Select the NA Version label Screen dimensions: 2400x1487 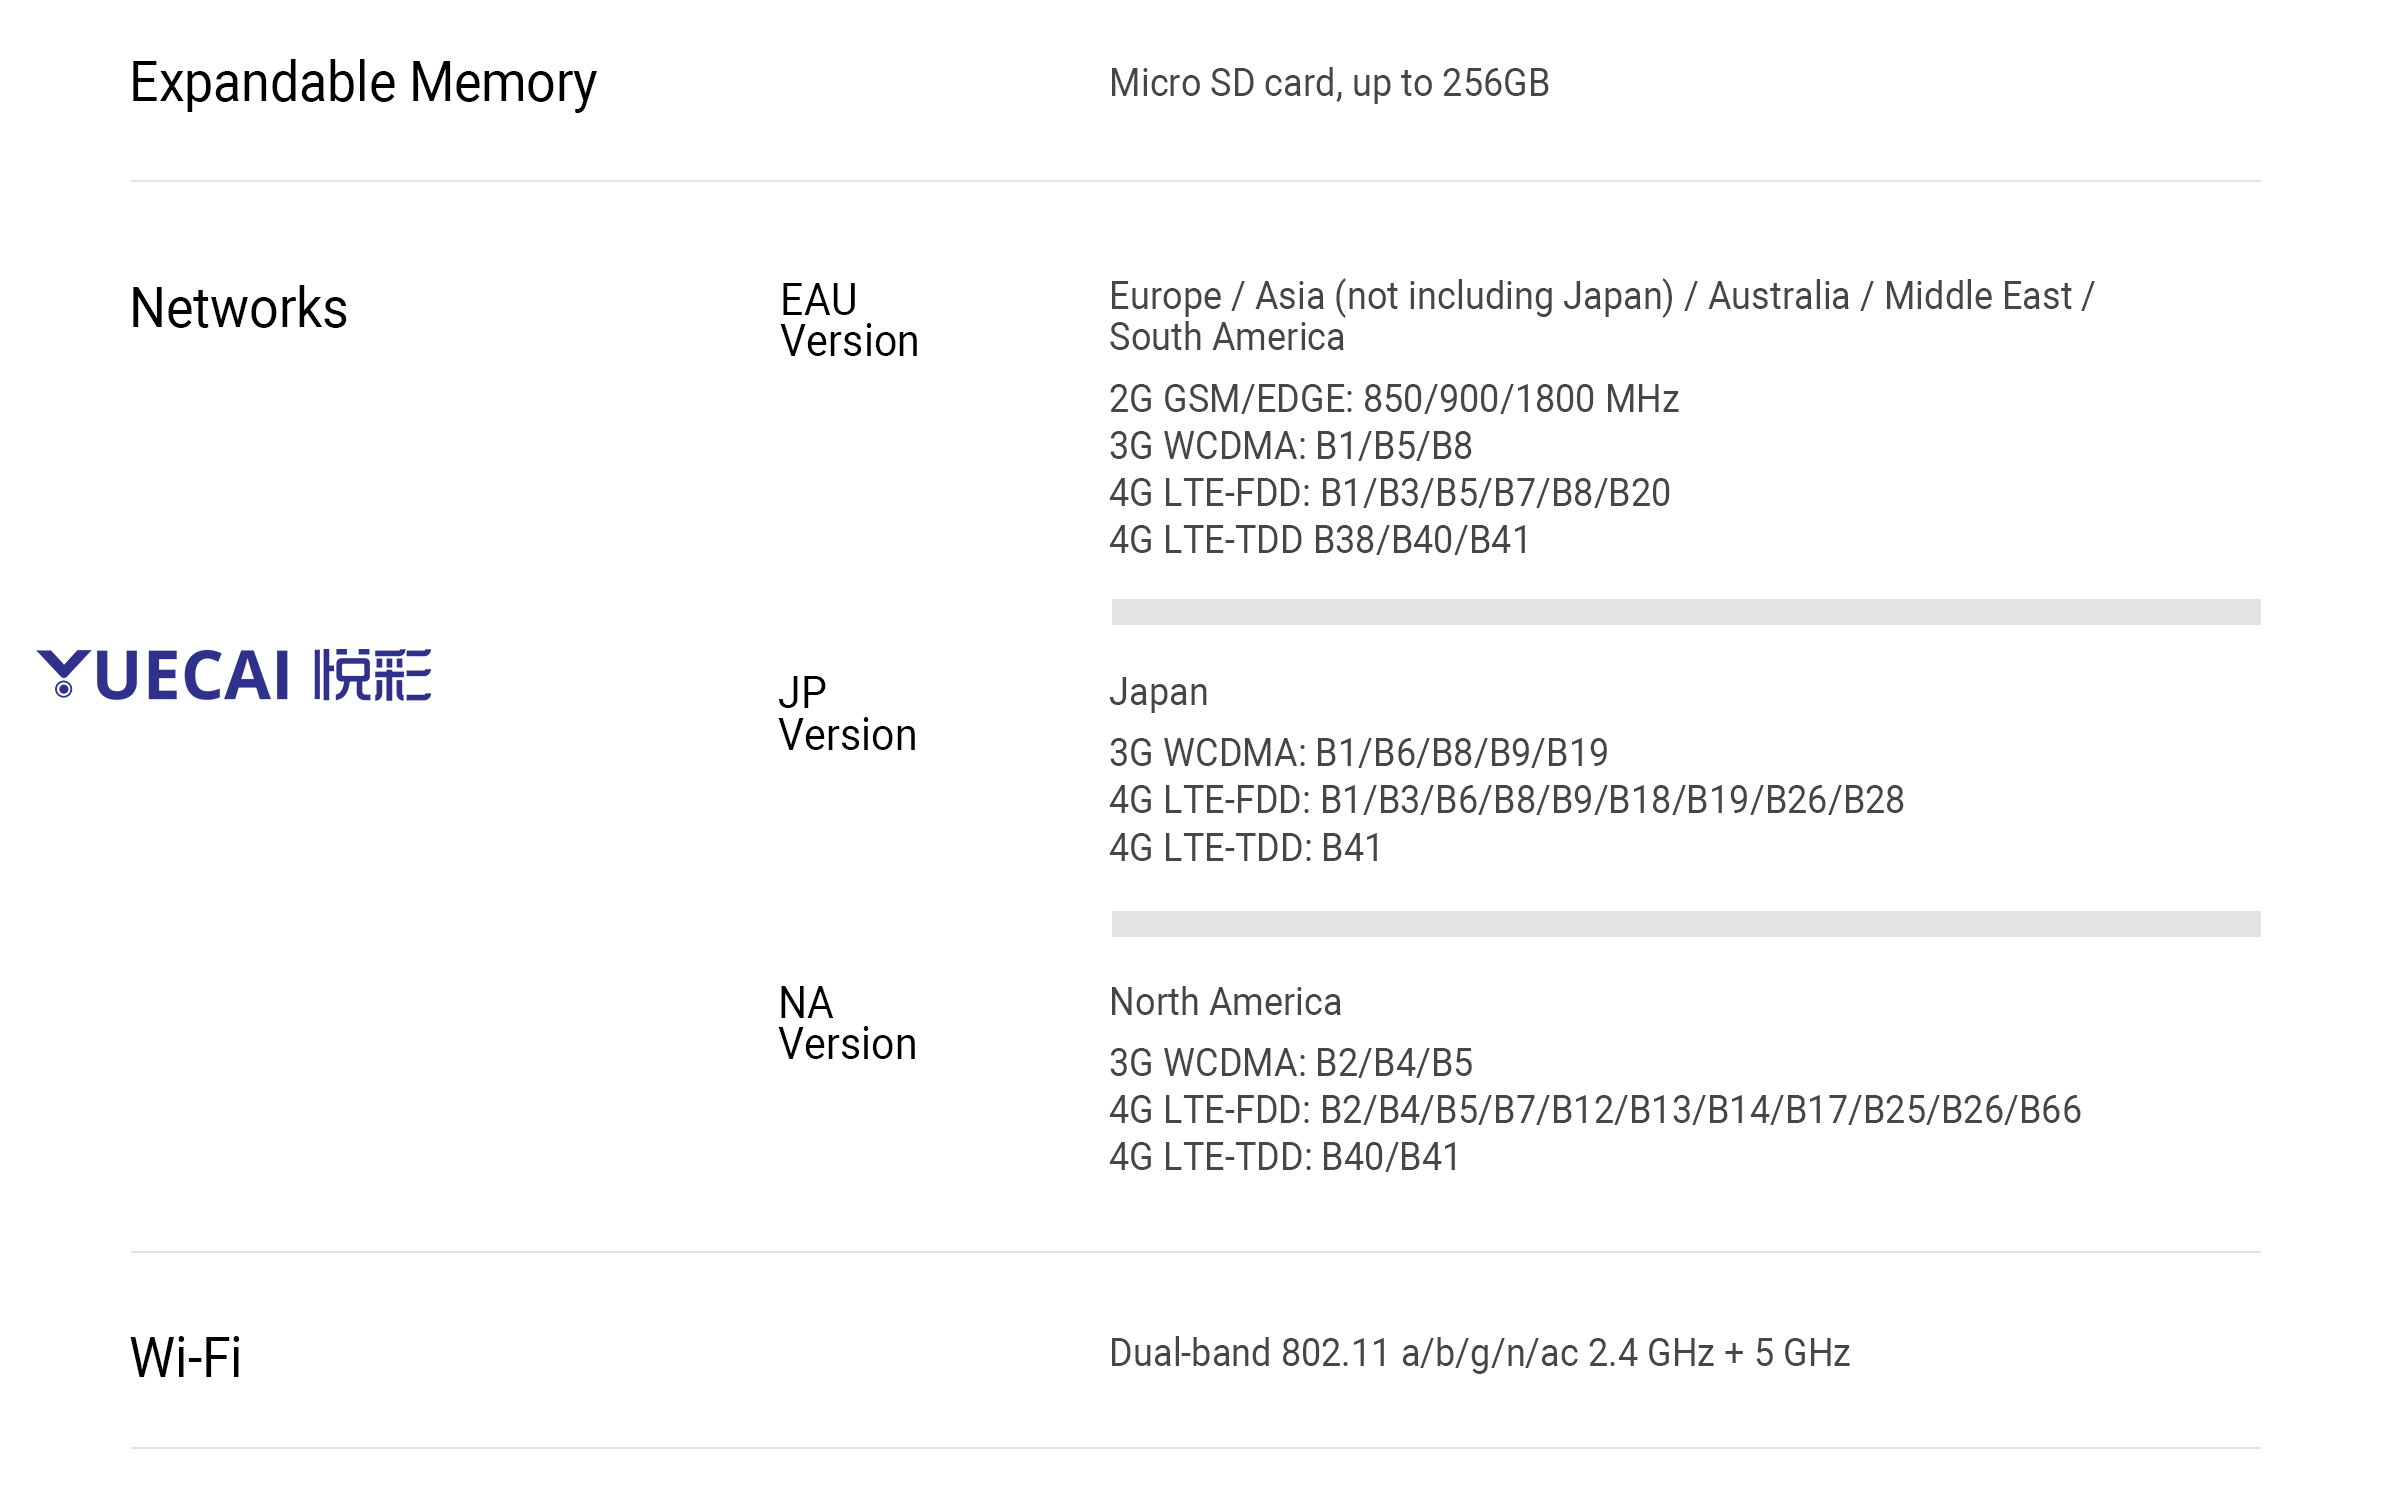(847, 1023)
